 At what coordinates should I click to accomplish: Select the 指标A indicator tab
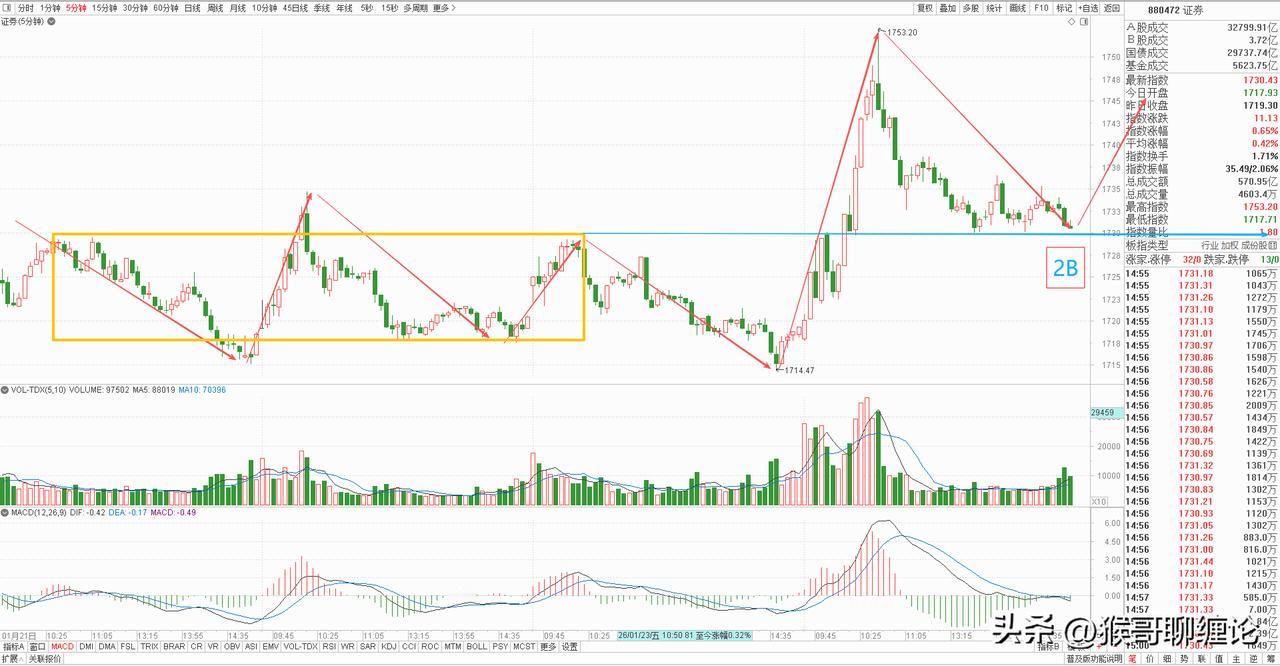(14, 647)
